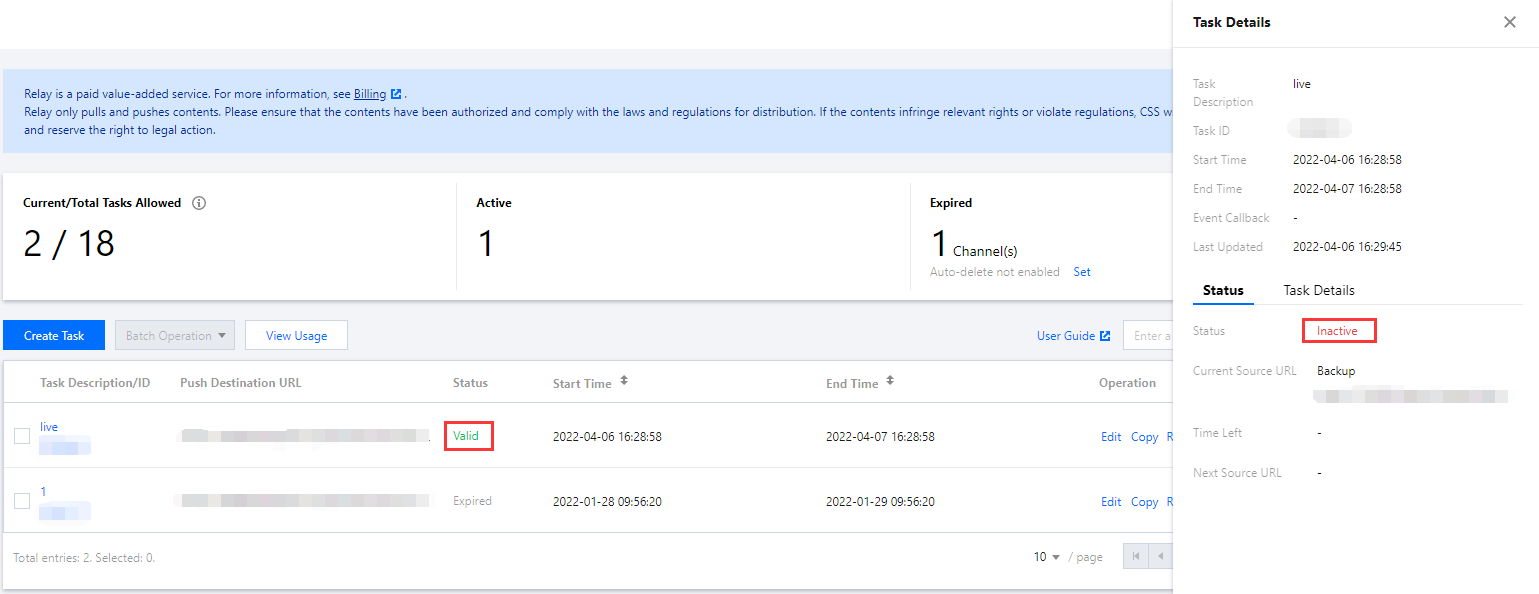Copy the expired task 1

coord(1144,502)
